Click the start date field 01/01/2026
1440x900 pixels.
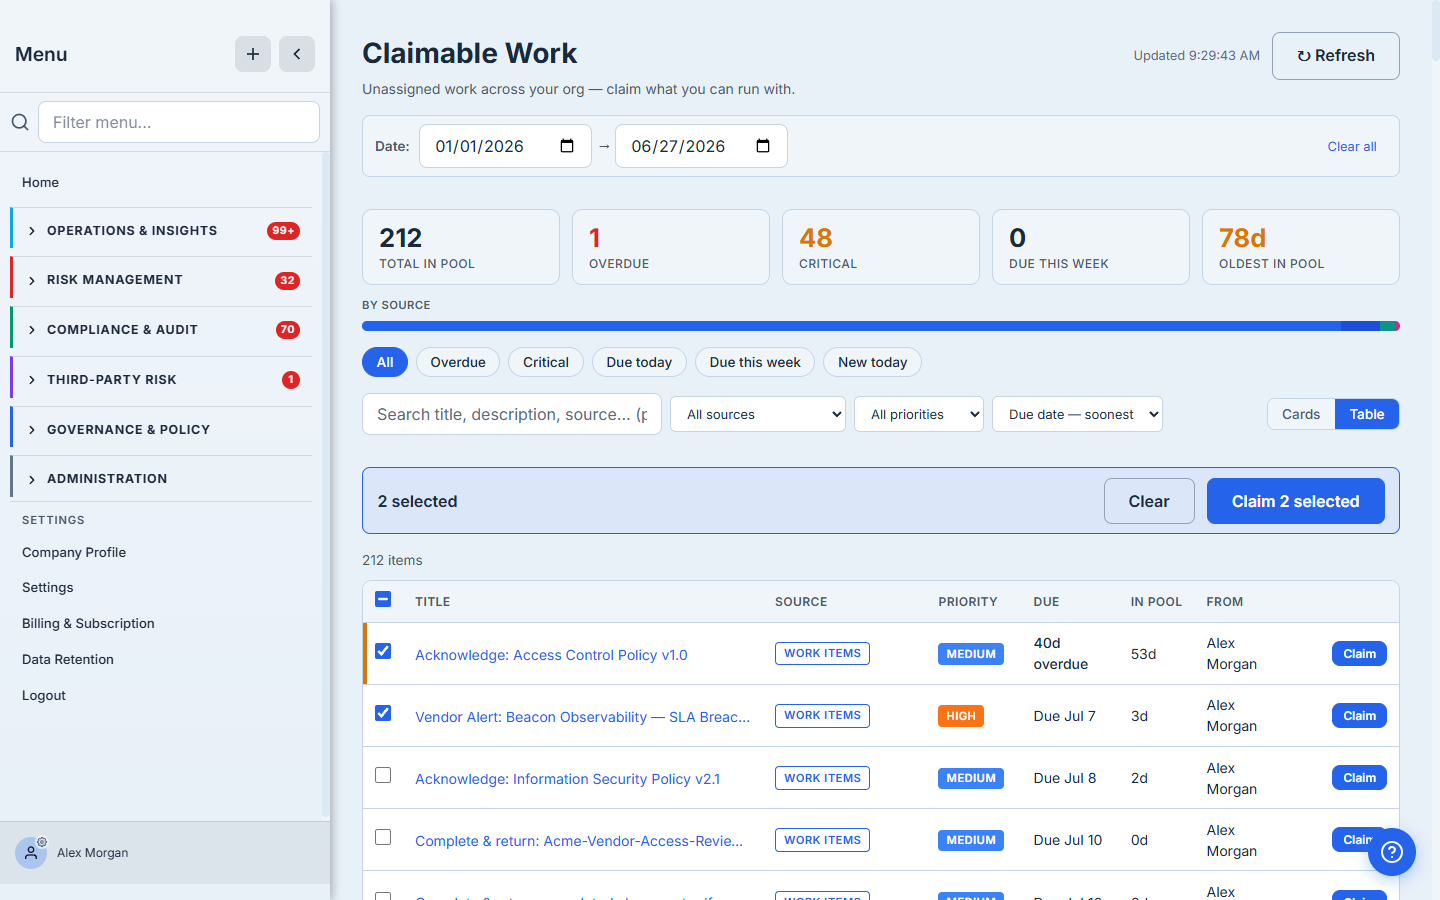coord(505,146)
